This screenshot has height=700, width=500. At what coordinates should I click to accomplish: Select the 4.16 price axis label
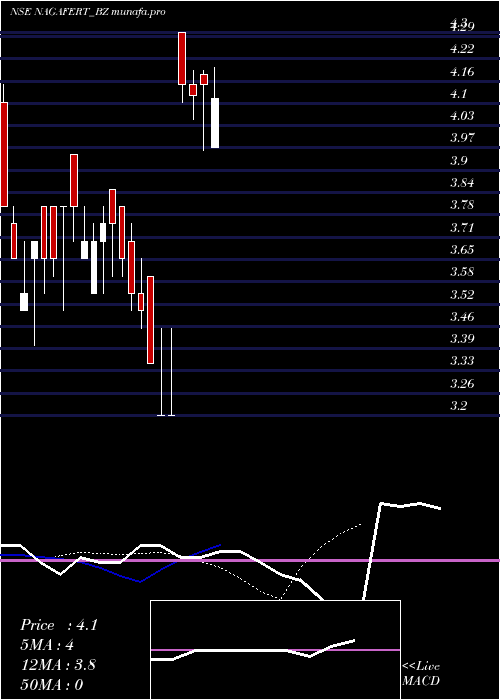coord(462,71)
